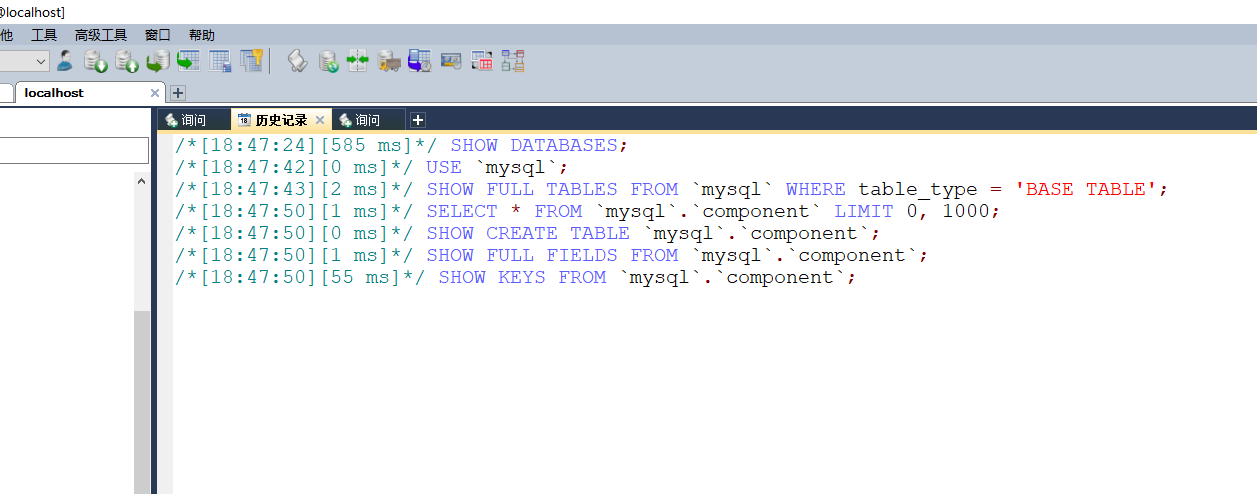Click the paper scroll script icon
The height and width of the screenshot is (494, 1257).
pos(297,61)
